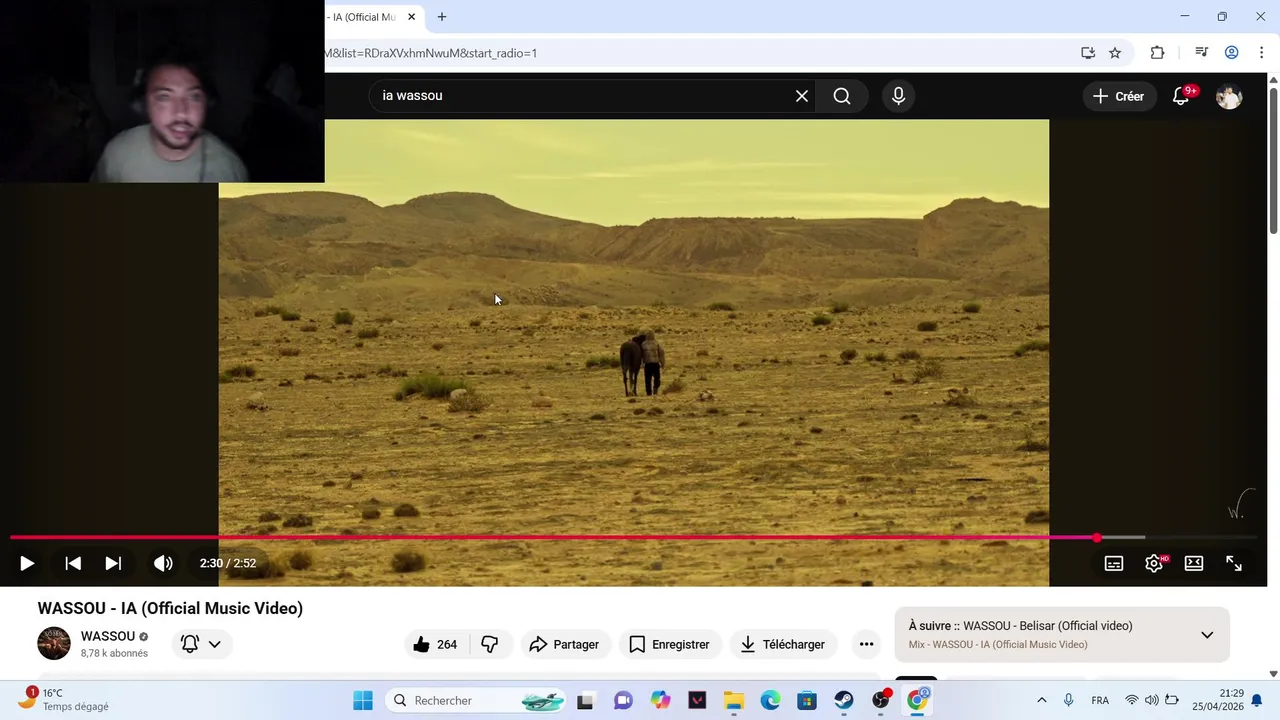Open Chrome extensions puzzle icon
The height and width of the screenshot is (720, 1280).
(x=1158, y=53)
